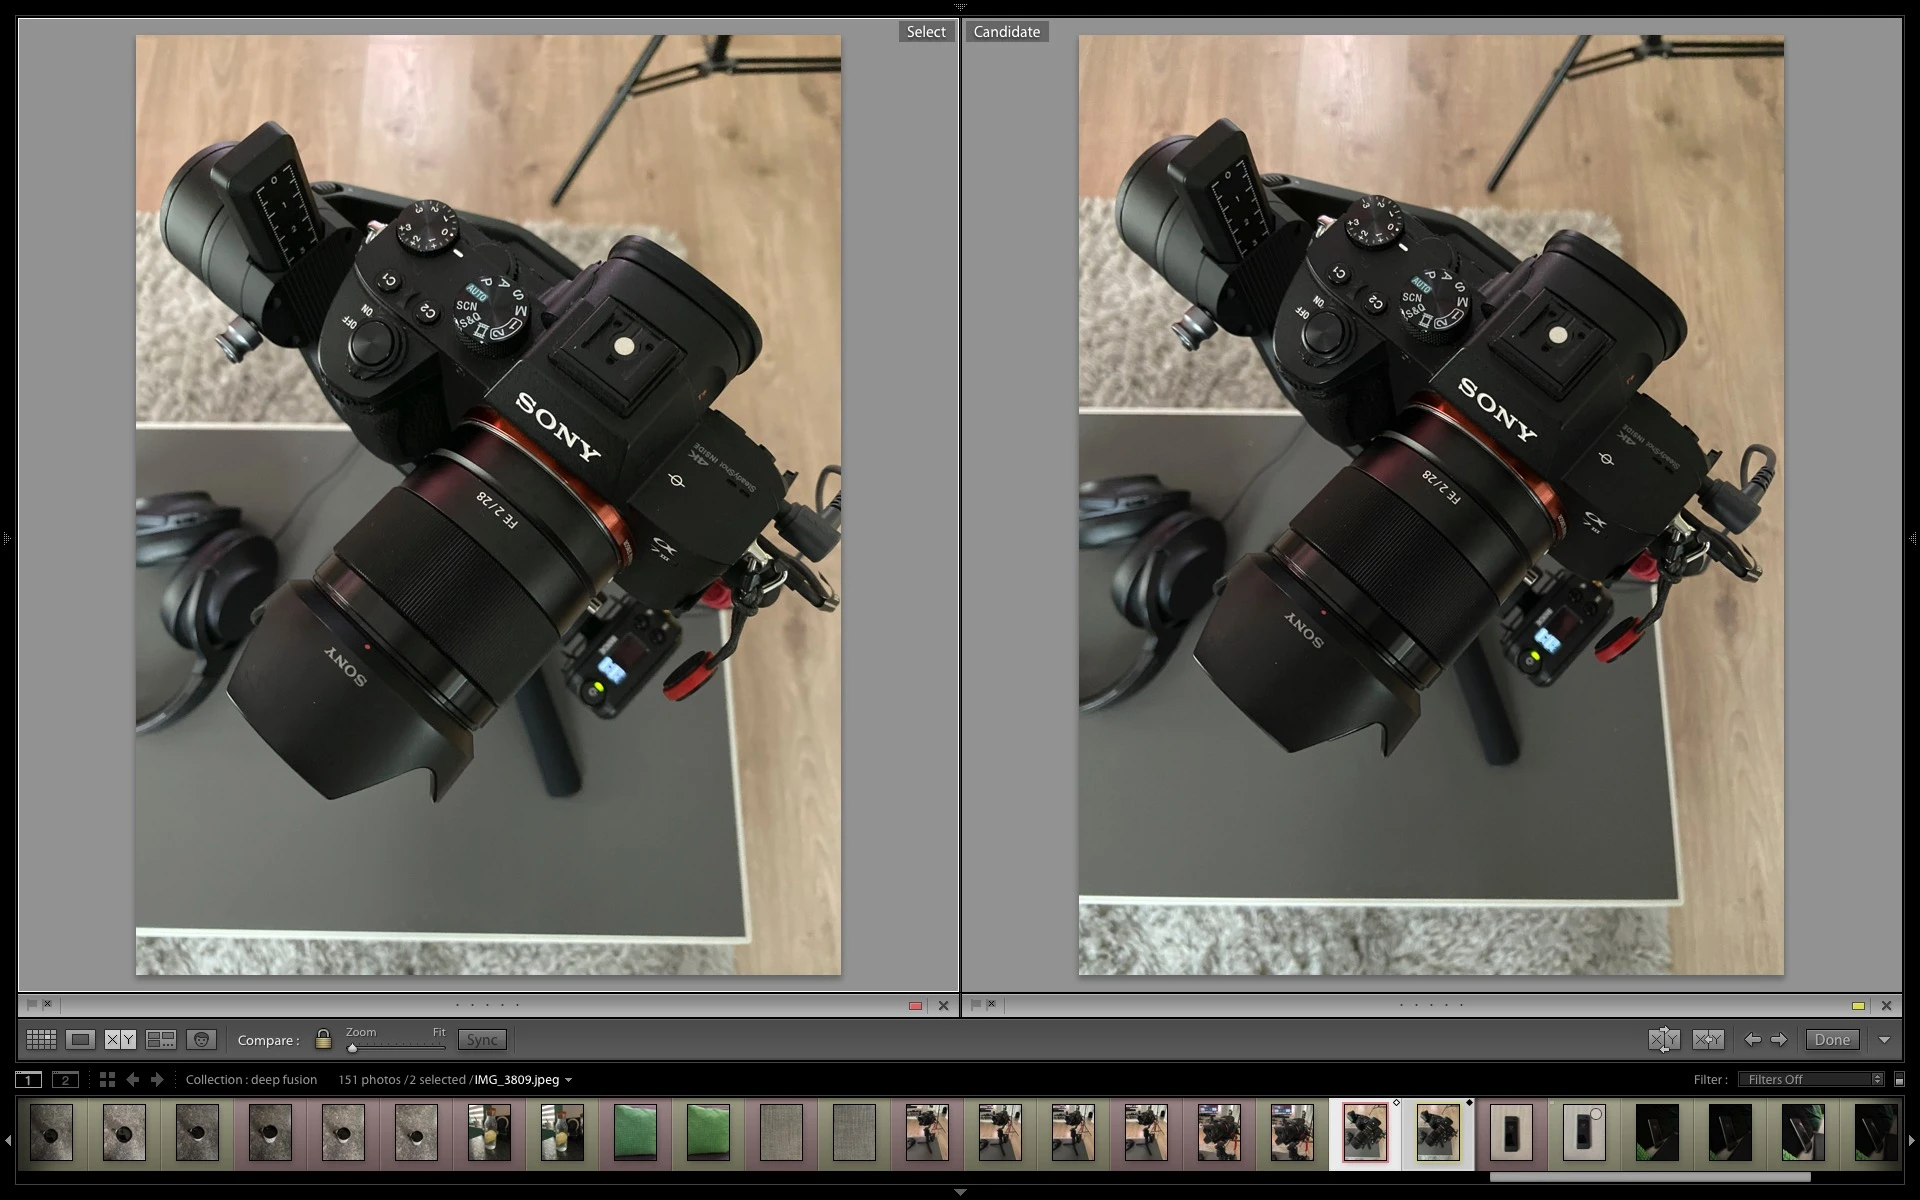Click the Candidate photo star rating dots

tap(1432, 1005)
